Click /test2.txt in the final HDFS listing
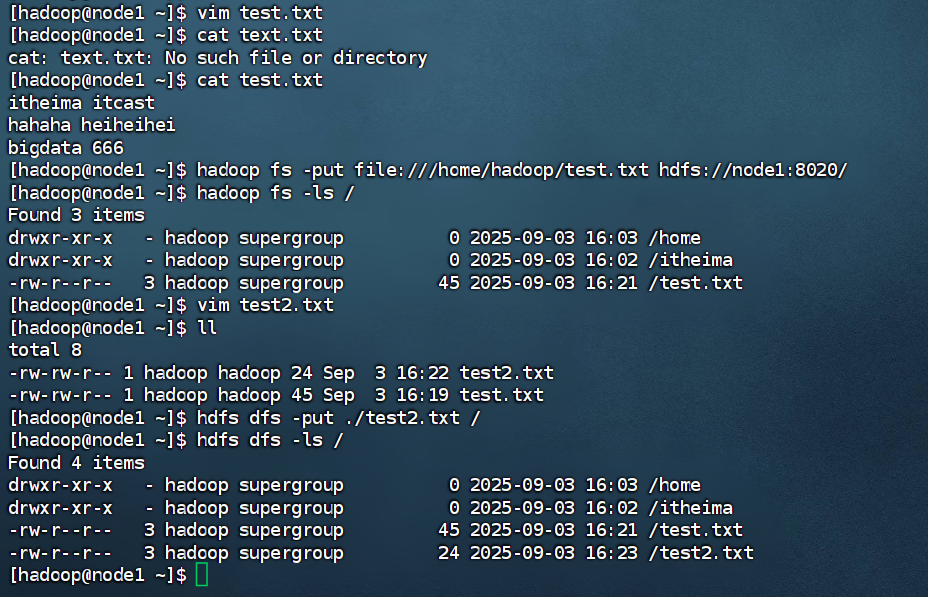Screen dimensions: 928x597 click(700, 553)
